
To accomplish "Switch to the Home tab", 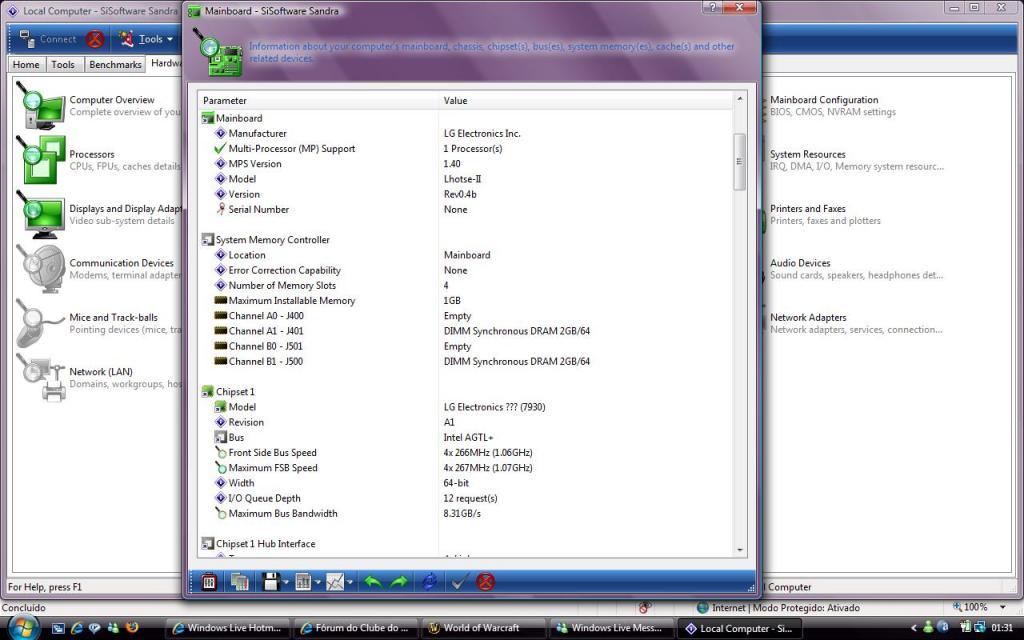I will click(26, 64).
